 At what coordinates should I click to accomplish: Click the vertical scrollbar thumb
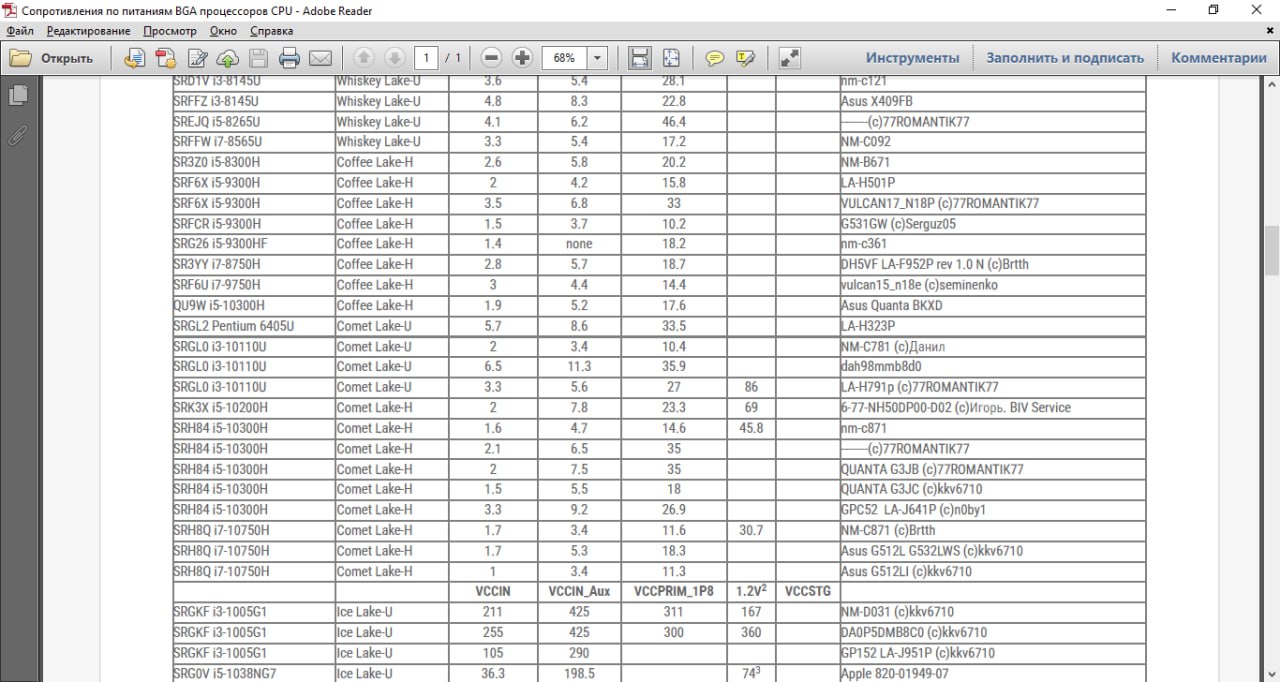pyautogui.click(x=1272, y=250)
